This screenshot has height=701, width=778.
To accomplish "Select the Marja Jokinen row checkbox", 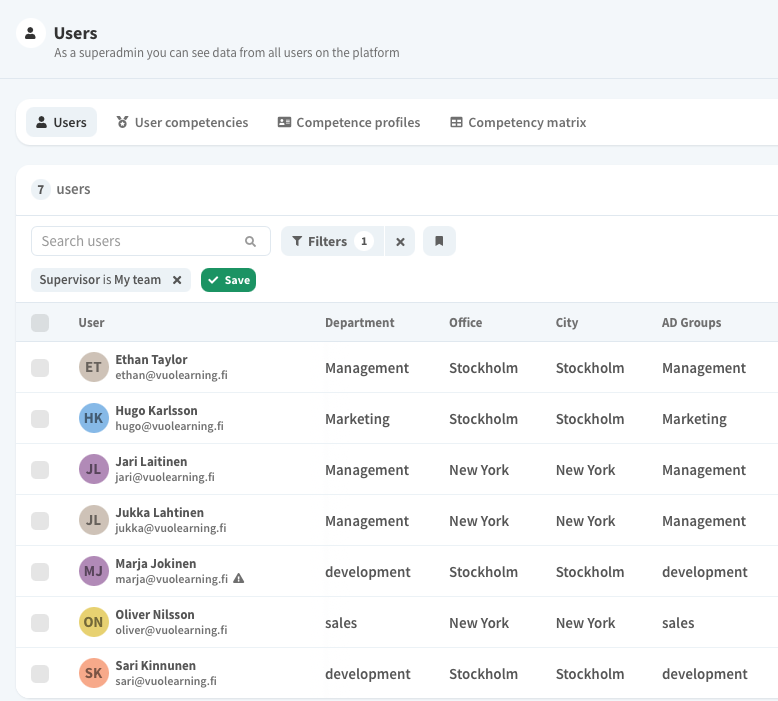I will pos(40,572).
